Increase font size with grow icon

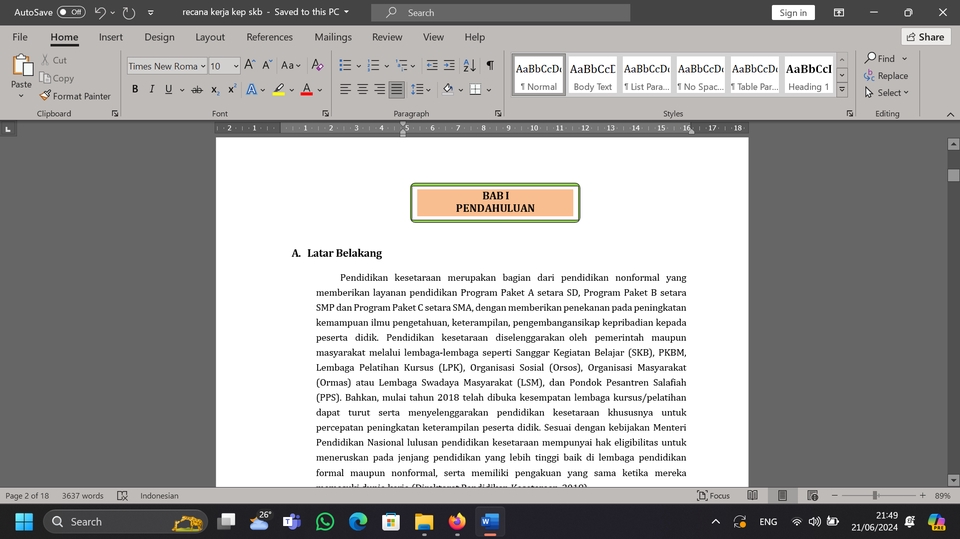tap(249, 65)
